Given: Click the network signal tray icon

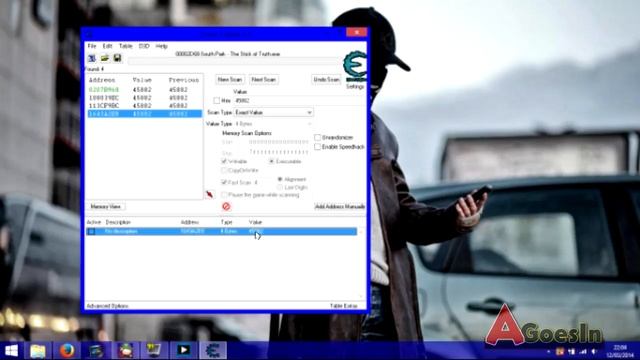Looking at the screenshot, I should point(583,351).
